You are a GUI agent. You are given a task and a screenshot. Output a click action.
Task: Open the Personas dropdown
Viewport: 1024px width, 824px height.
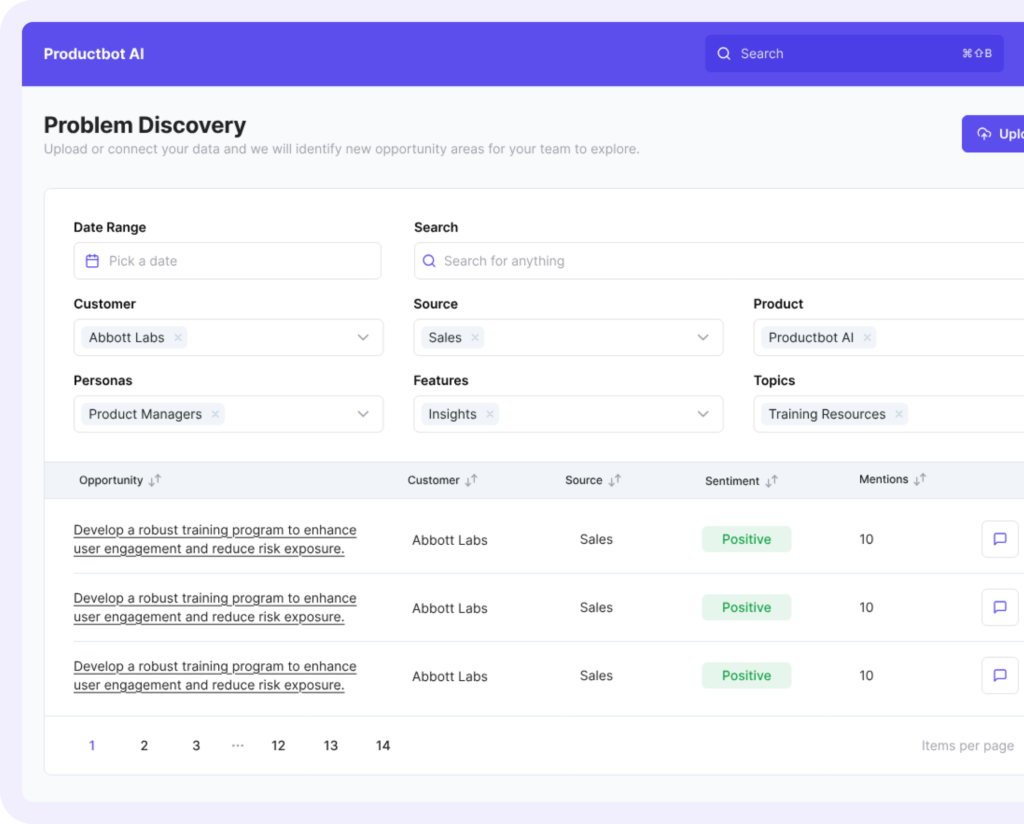(x=362, y=413)
